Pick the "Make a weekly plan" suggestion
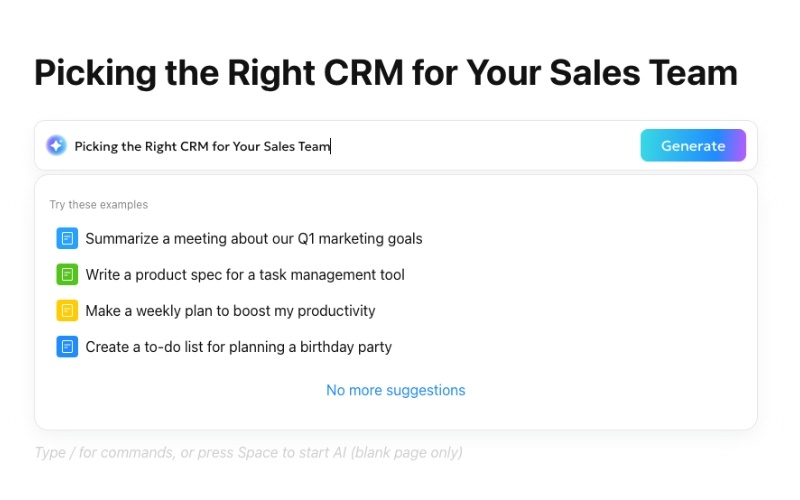 click(x=230, y=311)
